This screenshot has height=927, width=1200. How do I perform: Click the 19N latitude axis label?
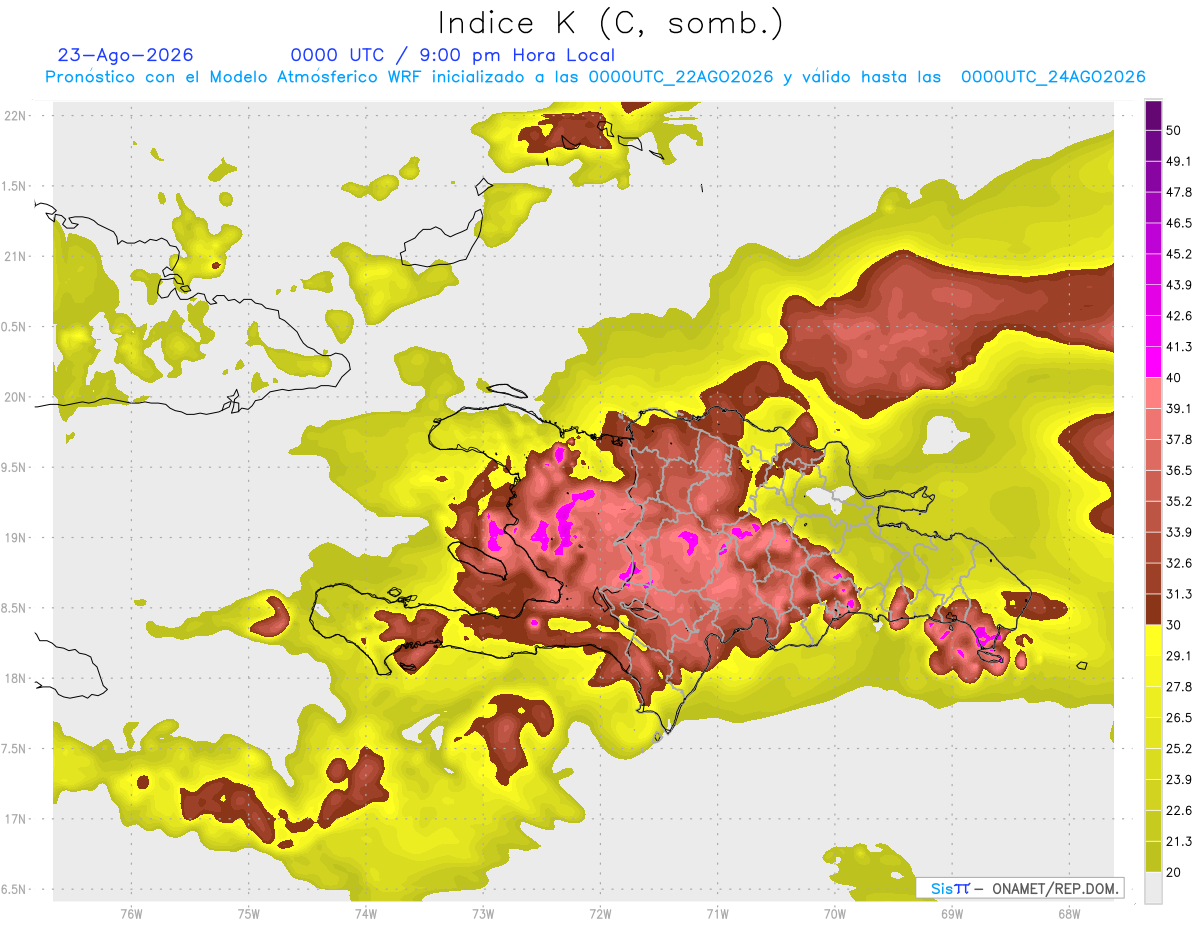click(15, 538)
